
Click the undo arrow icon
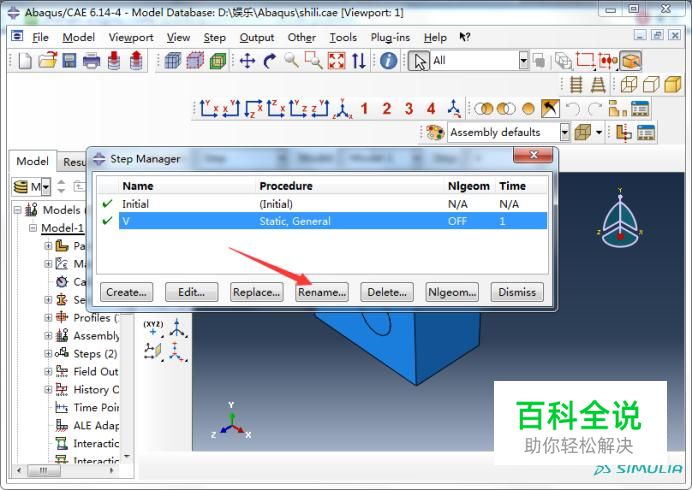573,109
